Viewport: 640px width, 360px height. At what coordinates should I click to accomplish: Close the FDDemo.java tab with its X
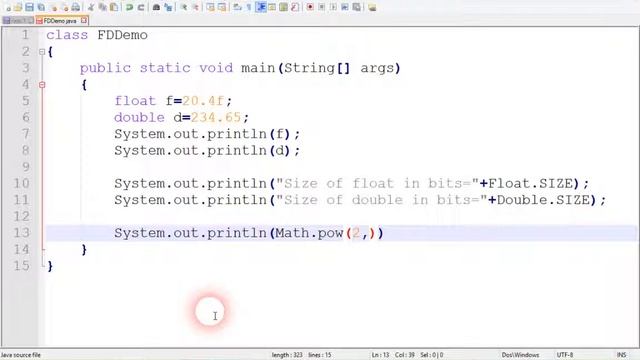click(x=84, y=20)
